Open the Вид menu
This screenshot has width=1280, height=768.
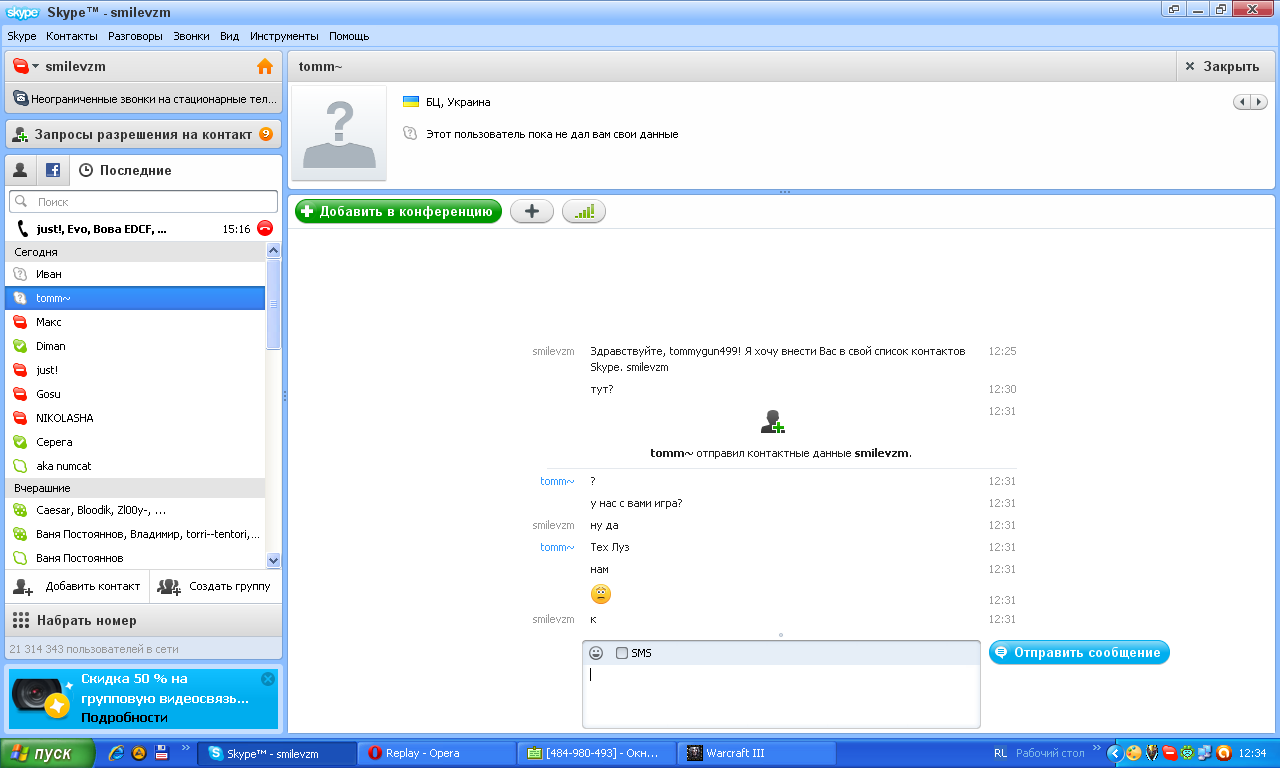[x=230, y=36]
